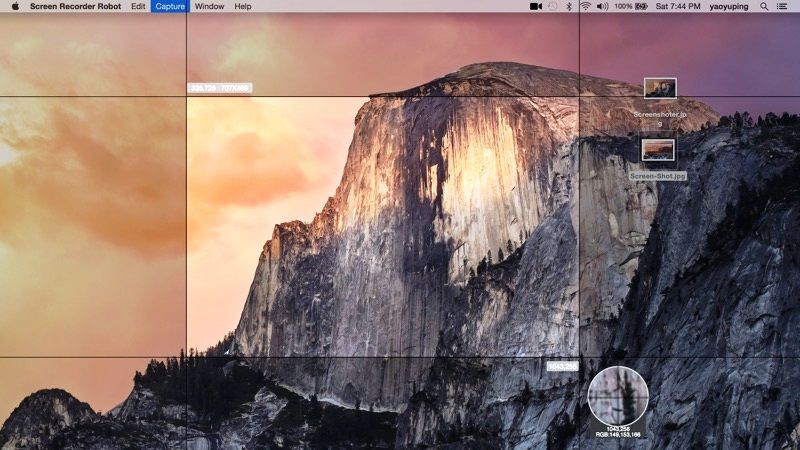Open the Help menu
The height and width of the screenshot is (450, 800).
pyautogui.click(x=243, y=7)
